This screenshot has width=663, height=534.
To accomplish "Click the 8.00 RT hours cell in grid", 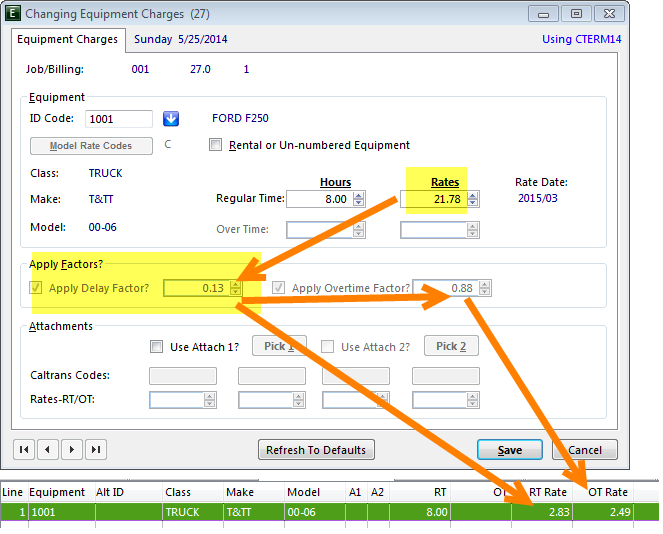I will point(420,512).
